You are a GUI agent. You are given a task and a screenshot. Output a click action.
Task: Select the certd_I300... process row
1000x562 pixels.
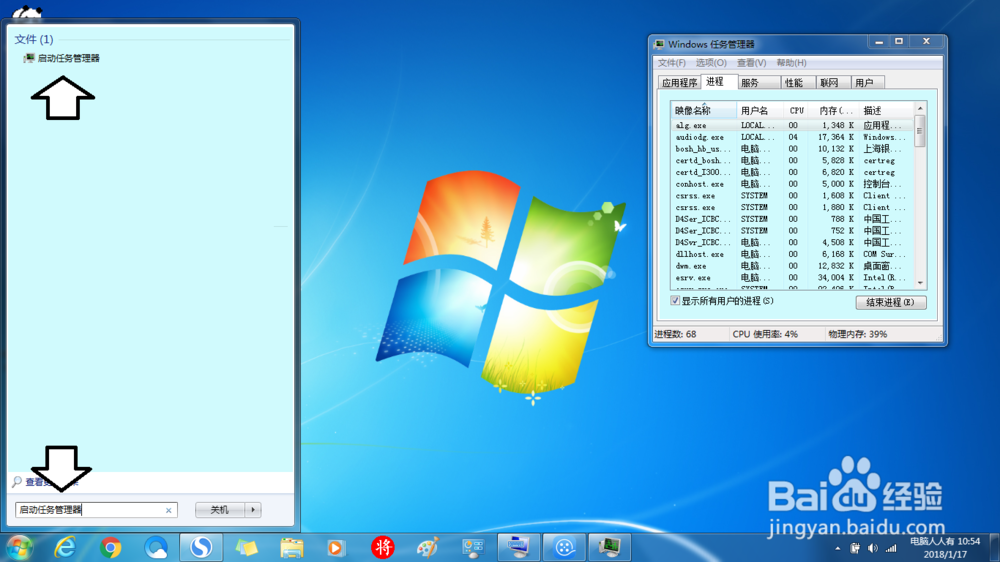tap(792, 172)
